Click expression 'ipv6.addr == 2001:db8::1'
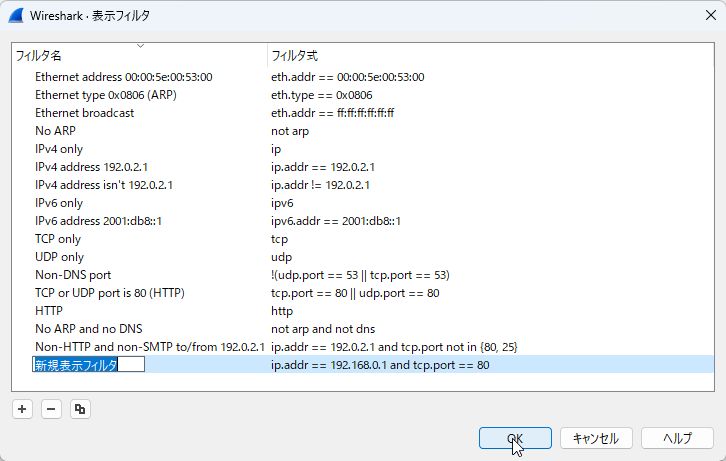 point(336,221)
